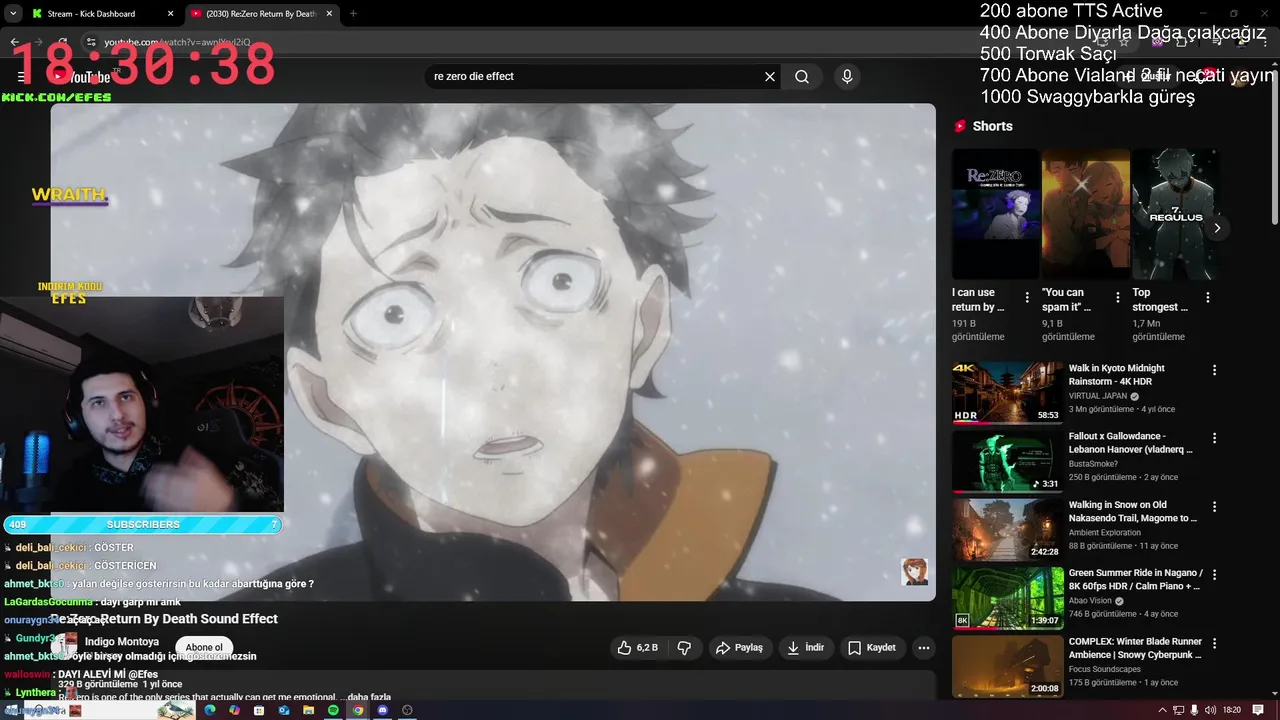Open menu for COMPLEX Winter Blade Runner video
The height and width of the screenshot is (720, 1280).
pyautogui.click(x=1215, y=643)
